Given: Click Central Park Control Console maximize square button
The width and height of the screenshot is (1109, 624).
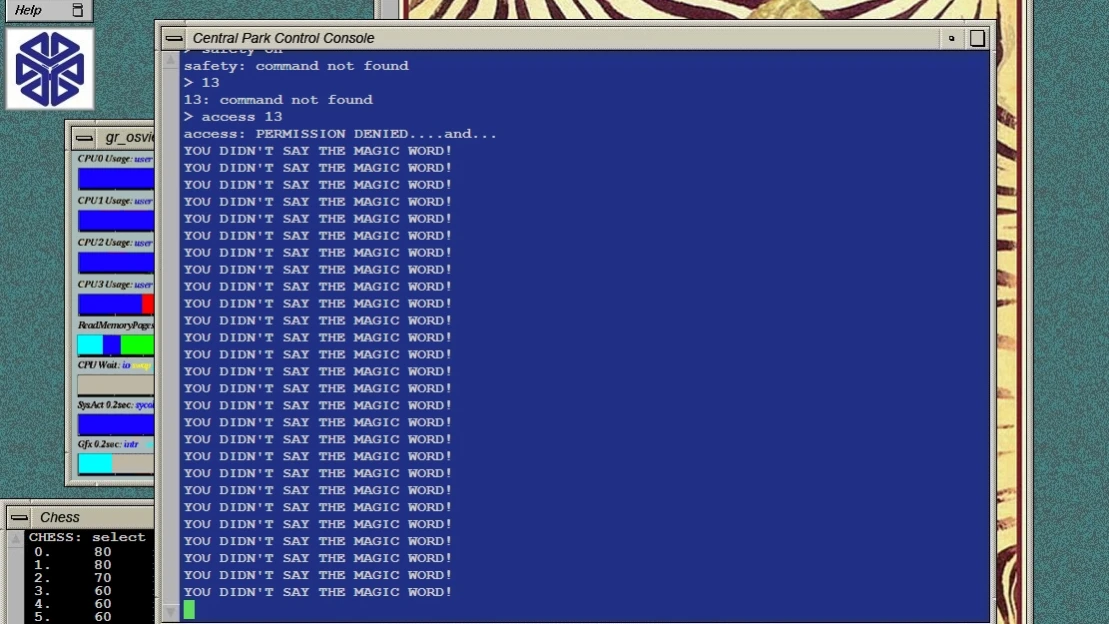Looking at the screenshot, I should click(977, 38).
